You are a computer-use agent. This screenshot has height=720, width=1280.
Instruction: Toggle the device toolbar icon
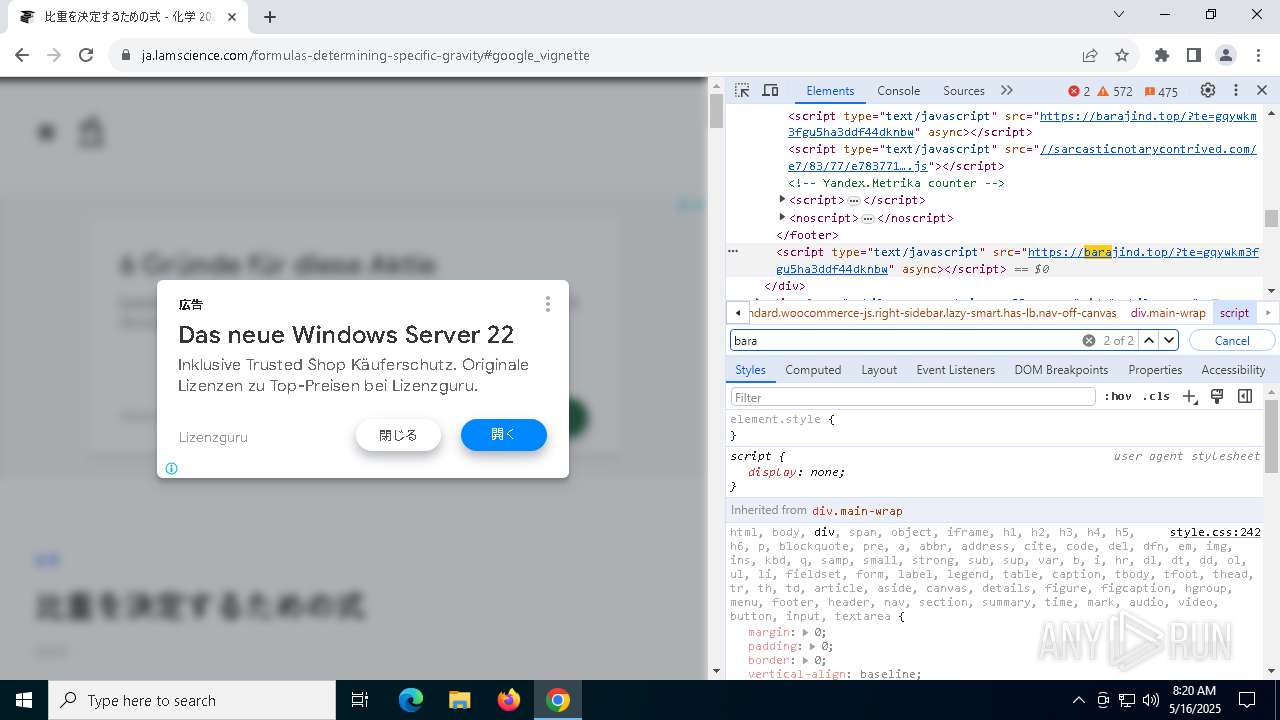[x=770, y=90]
